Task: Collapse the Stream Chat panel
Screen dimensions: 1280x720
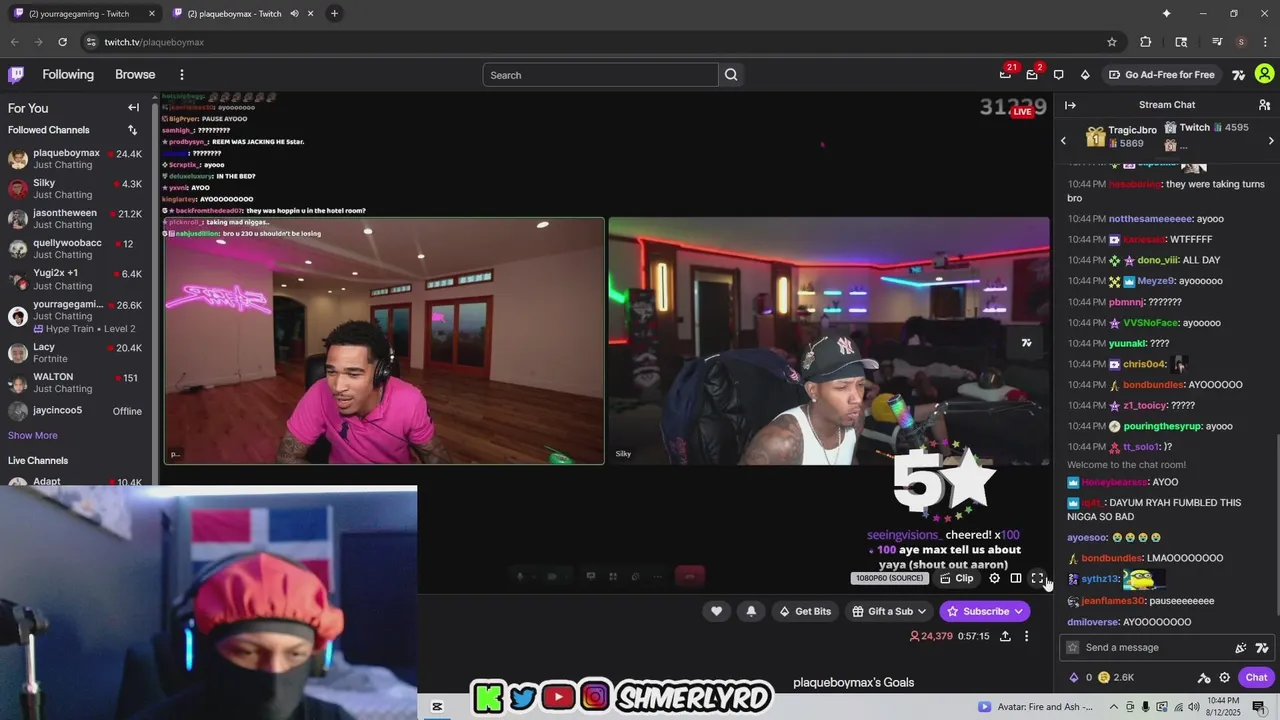Action: tap(1070, 105)
